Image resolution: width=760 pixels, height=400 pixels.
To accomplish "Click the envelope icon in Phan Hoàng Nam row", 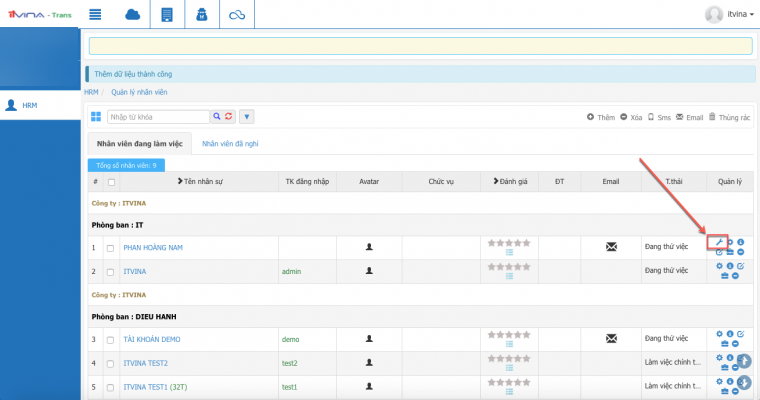I will [x=611, y=246].
